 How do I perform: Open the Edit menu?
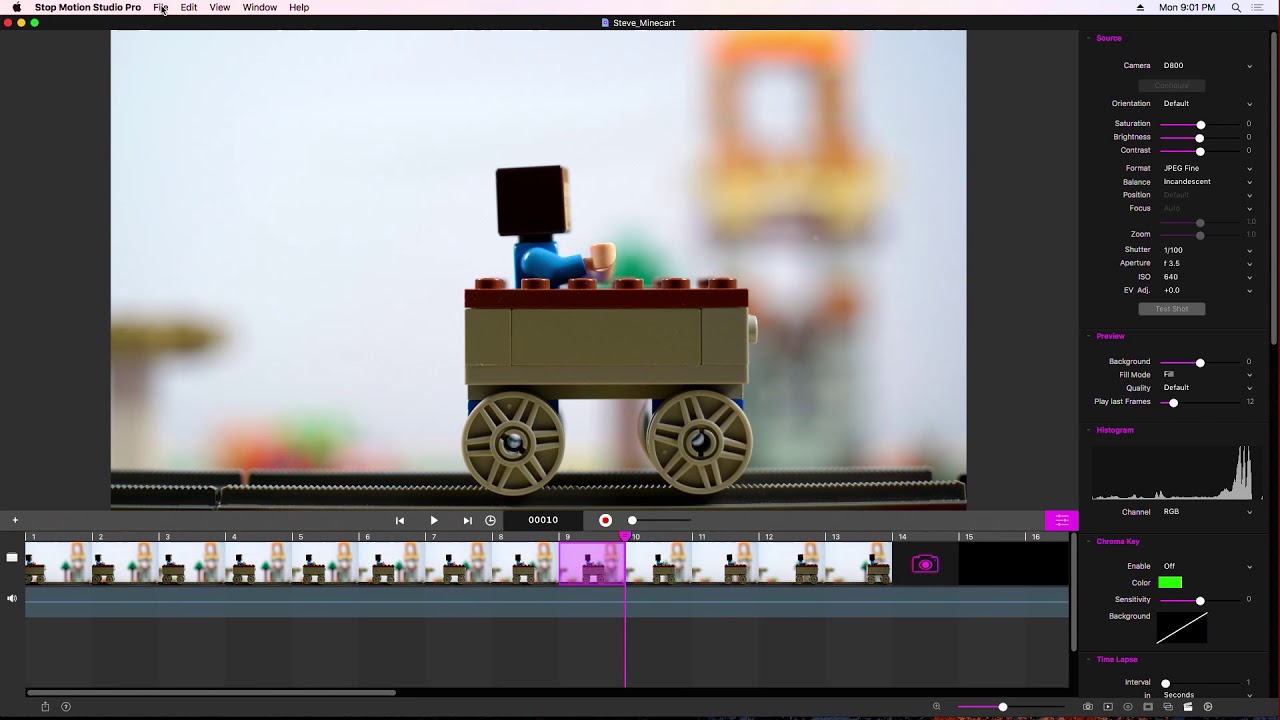[188, 7]
